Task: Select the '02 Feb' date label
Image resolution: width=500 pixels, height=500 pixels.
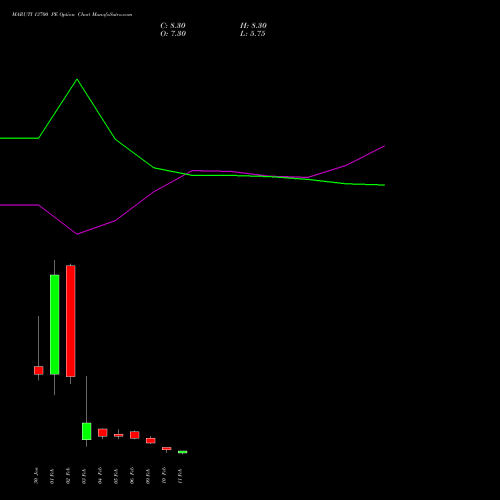Action: [x=68, y=476]
